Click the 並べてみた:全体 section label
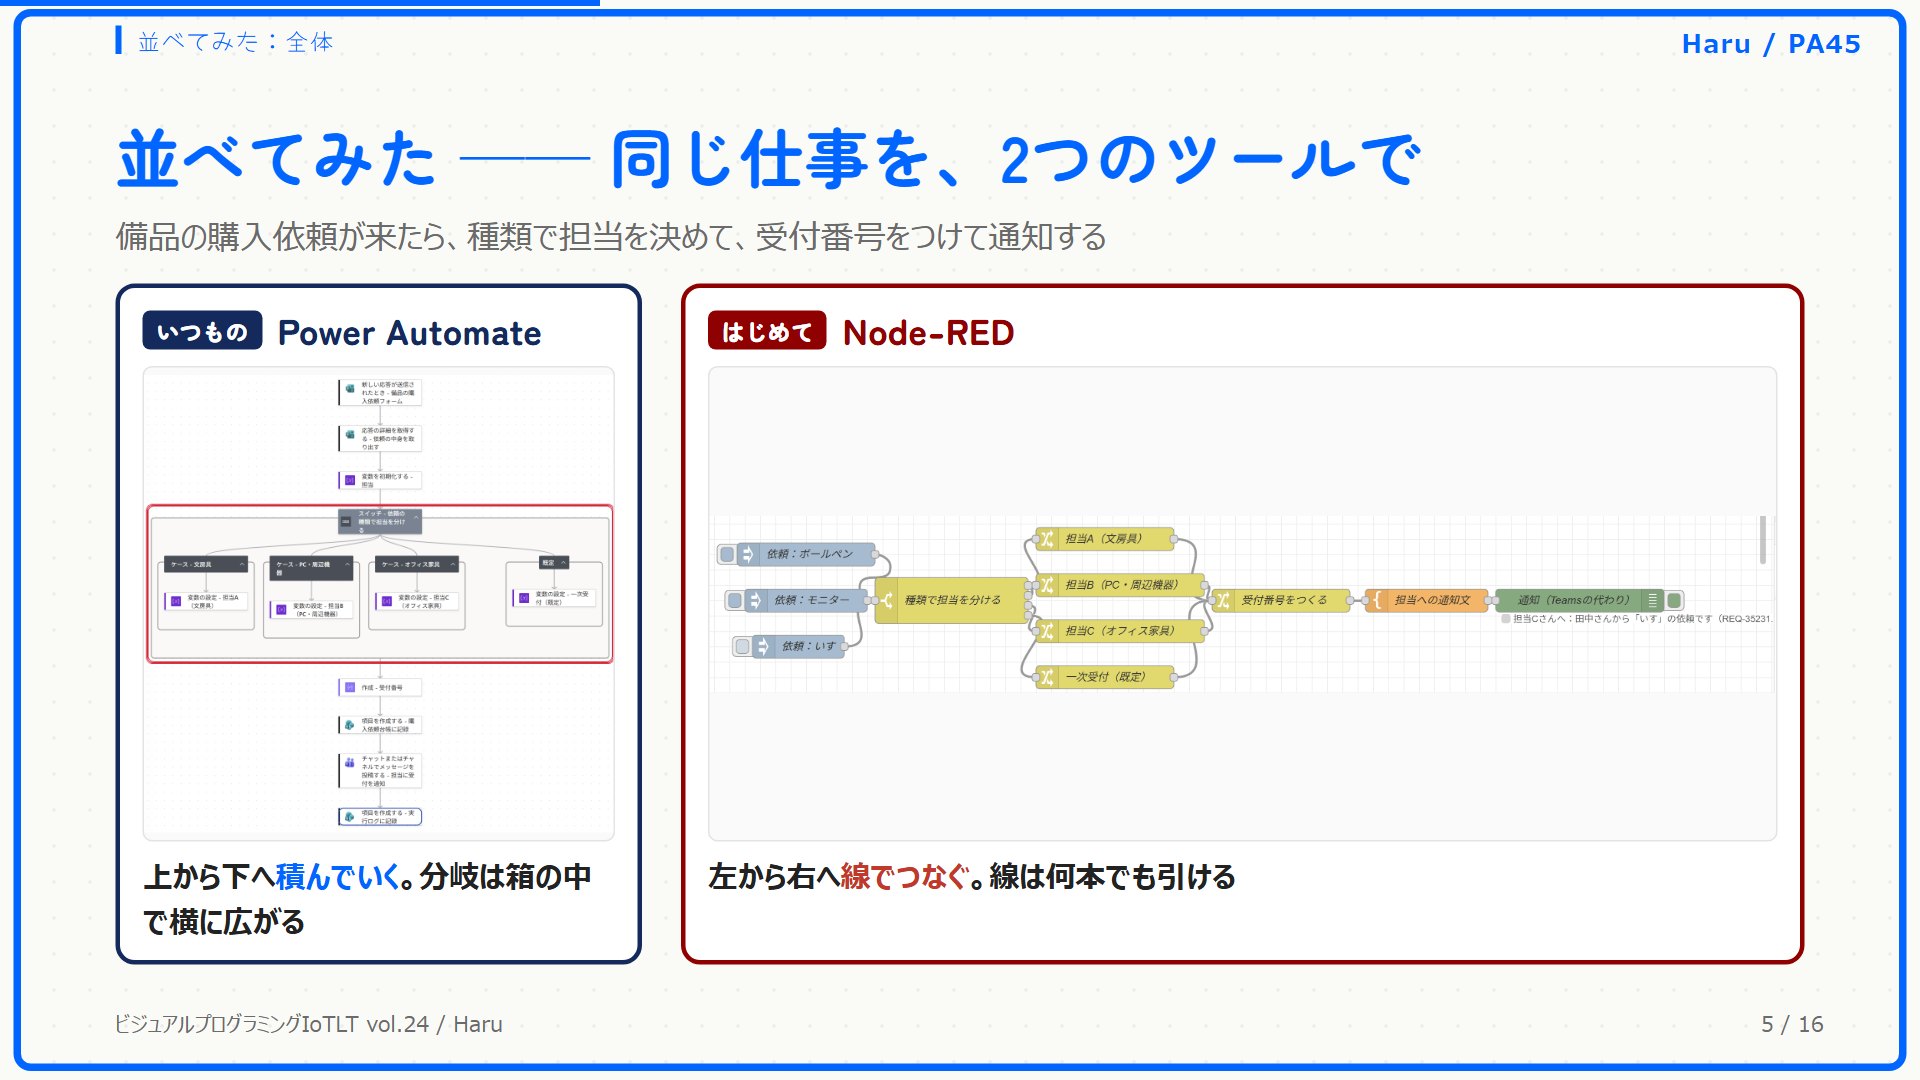1920x1080 pixels. (x=235, y=42)
